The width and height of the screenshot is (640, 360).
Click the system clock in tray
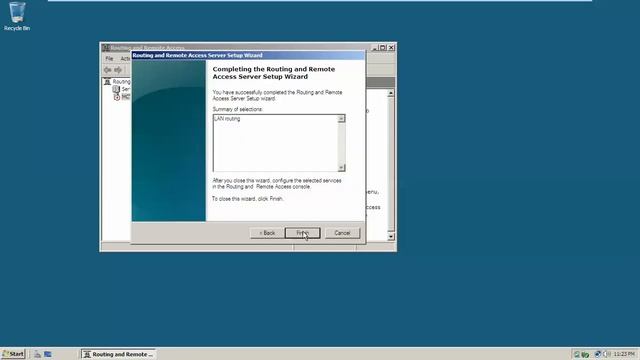pyautogui.click(x=624, y=354)
